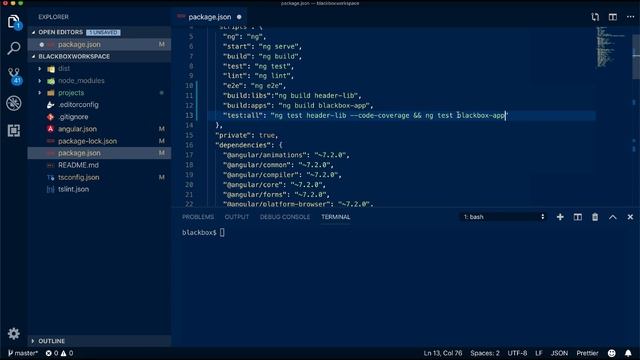Open notifications bell in status bar
Screen dimensions: 640x360
628,353
